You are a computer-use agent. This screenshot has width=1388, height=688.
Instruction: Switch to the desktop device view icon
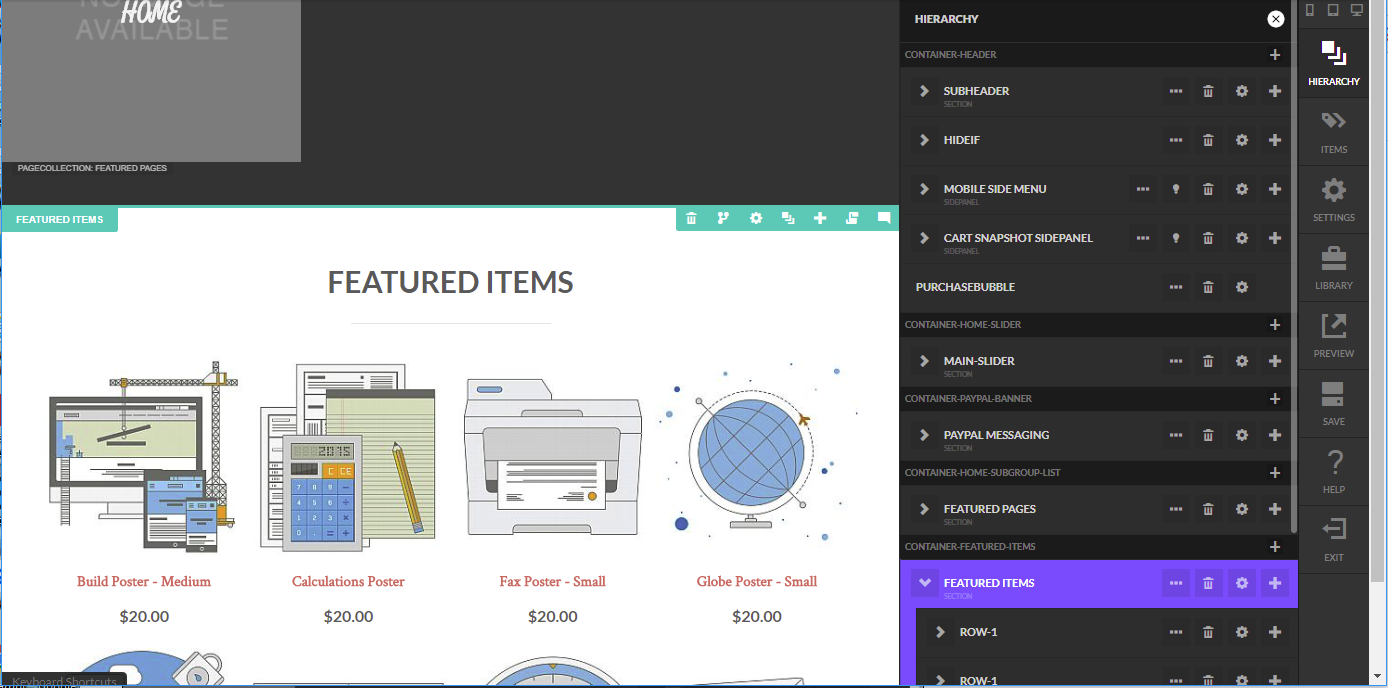point(1356,11)
